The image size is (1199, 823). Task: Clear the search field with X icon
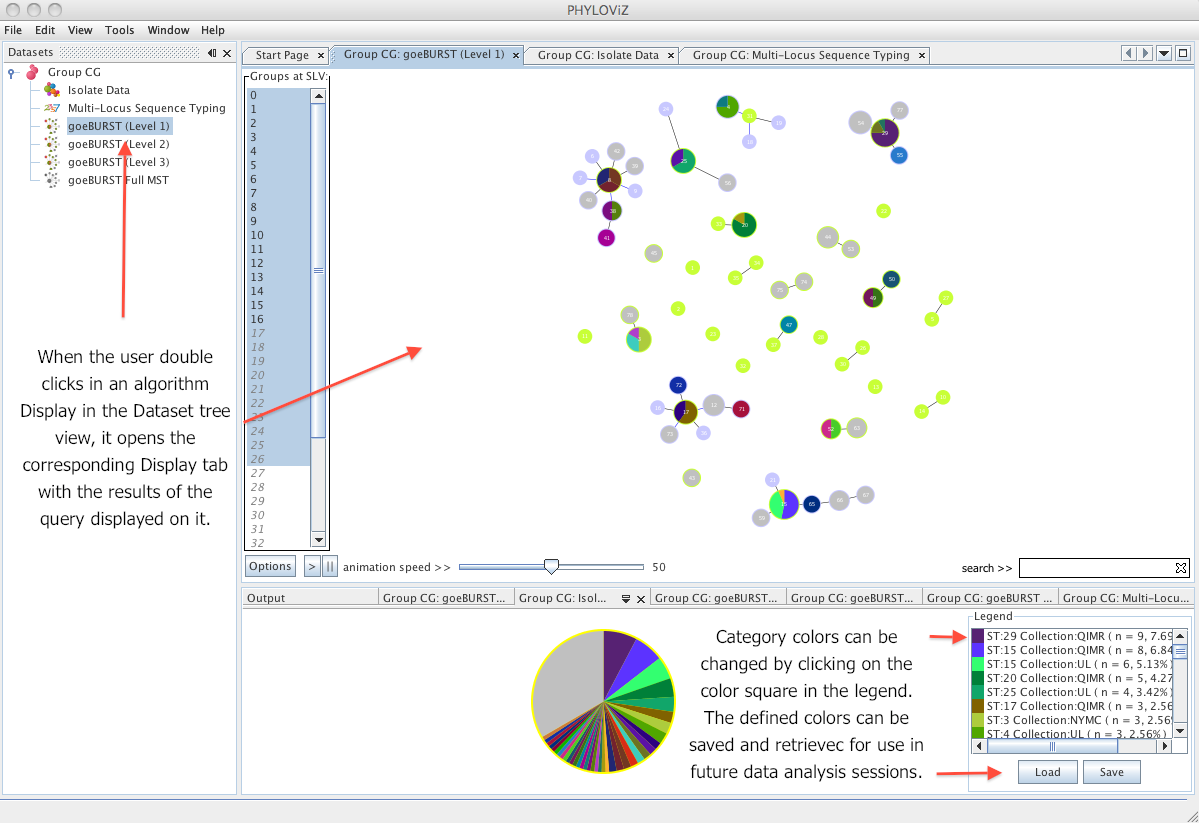(1181, 568)
